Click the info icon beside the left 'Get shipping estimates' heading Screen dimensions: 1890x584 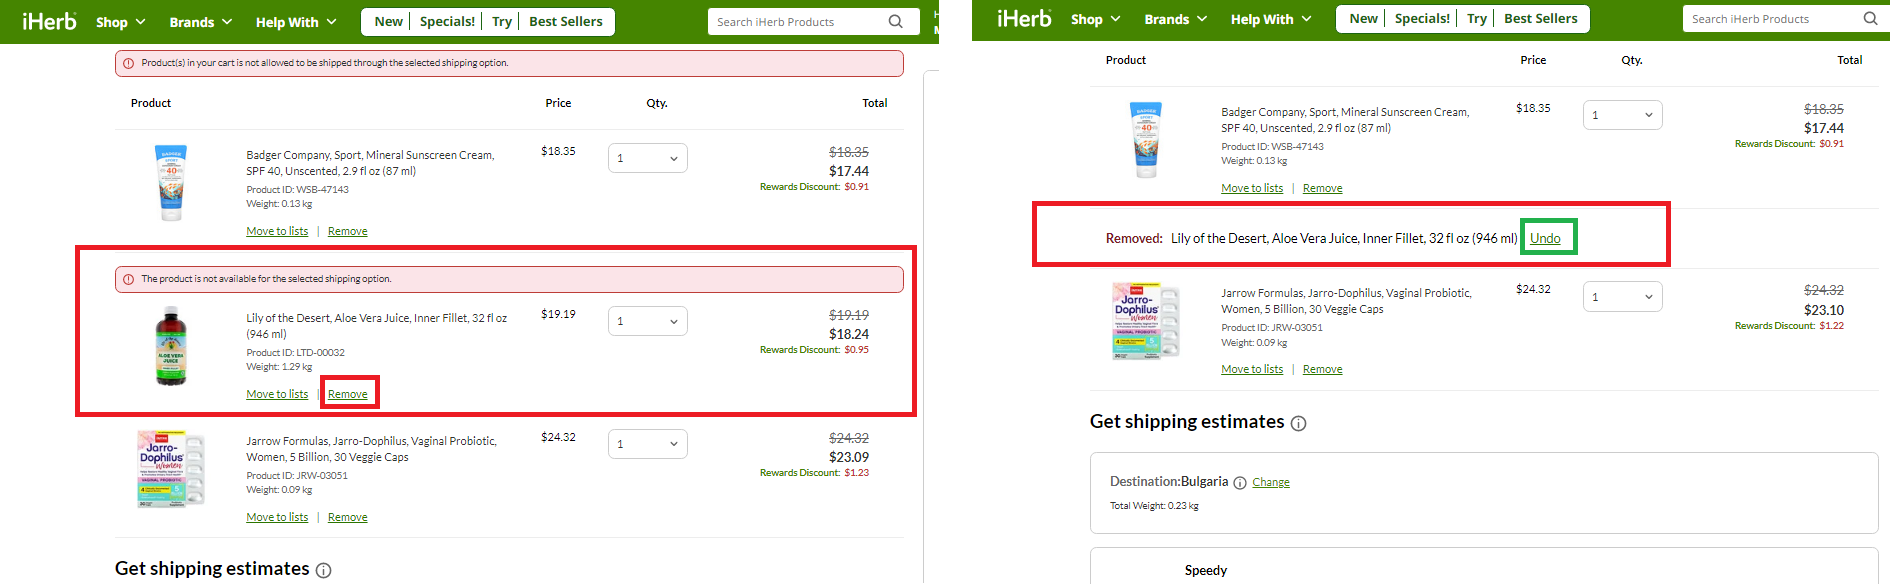[x=323, y=570]
